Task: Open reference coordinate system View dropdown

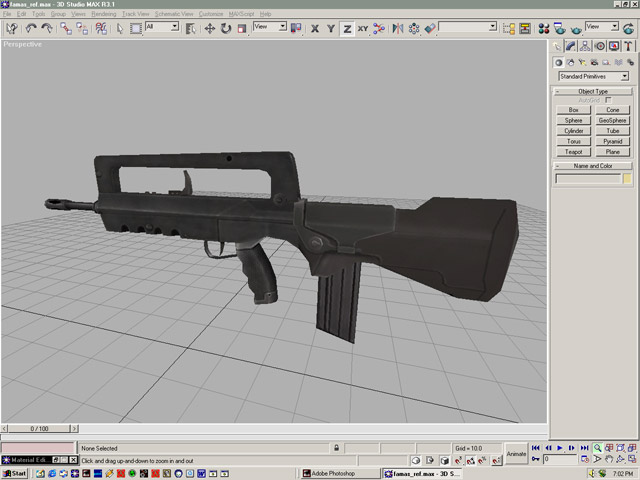Action: 270,27
